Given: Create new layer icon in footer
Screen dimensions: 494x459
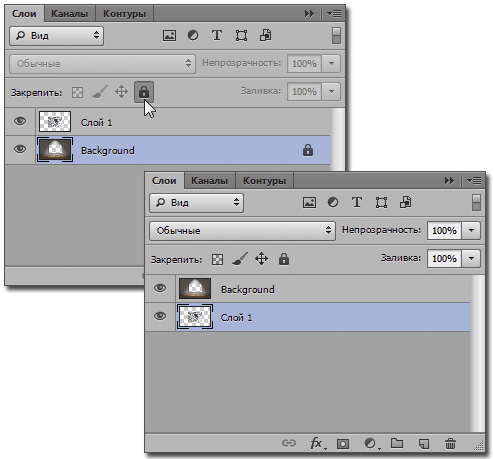Looking at the screenshot, I should pyautogui.click(x=424, y=444).
